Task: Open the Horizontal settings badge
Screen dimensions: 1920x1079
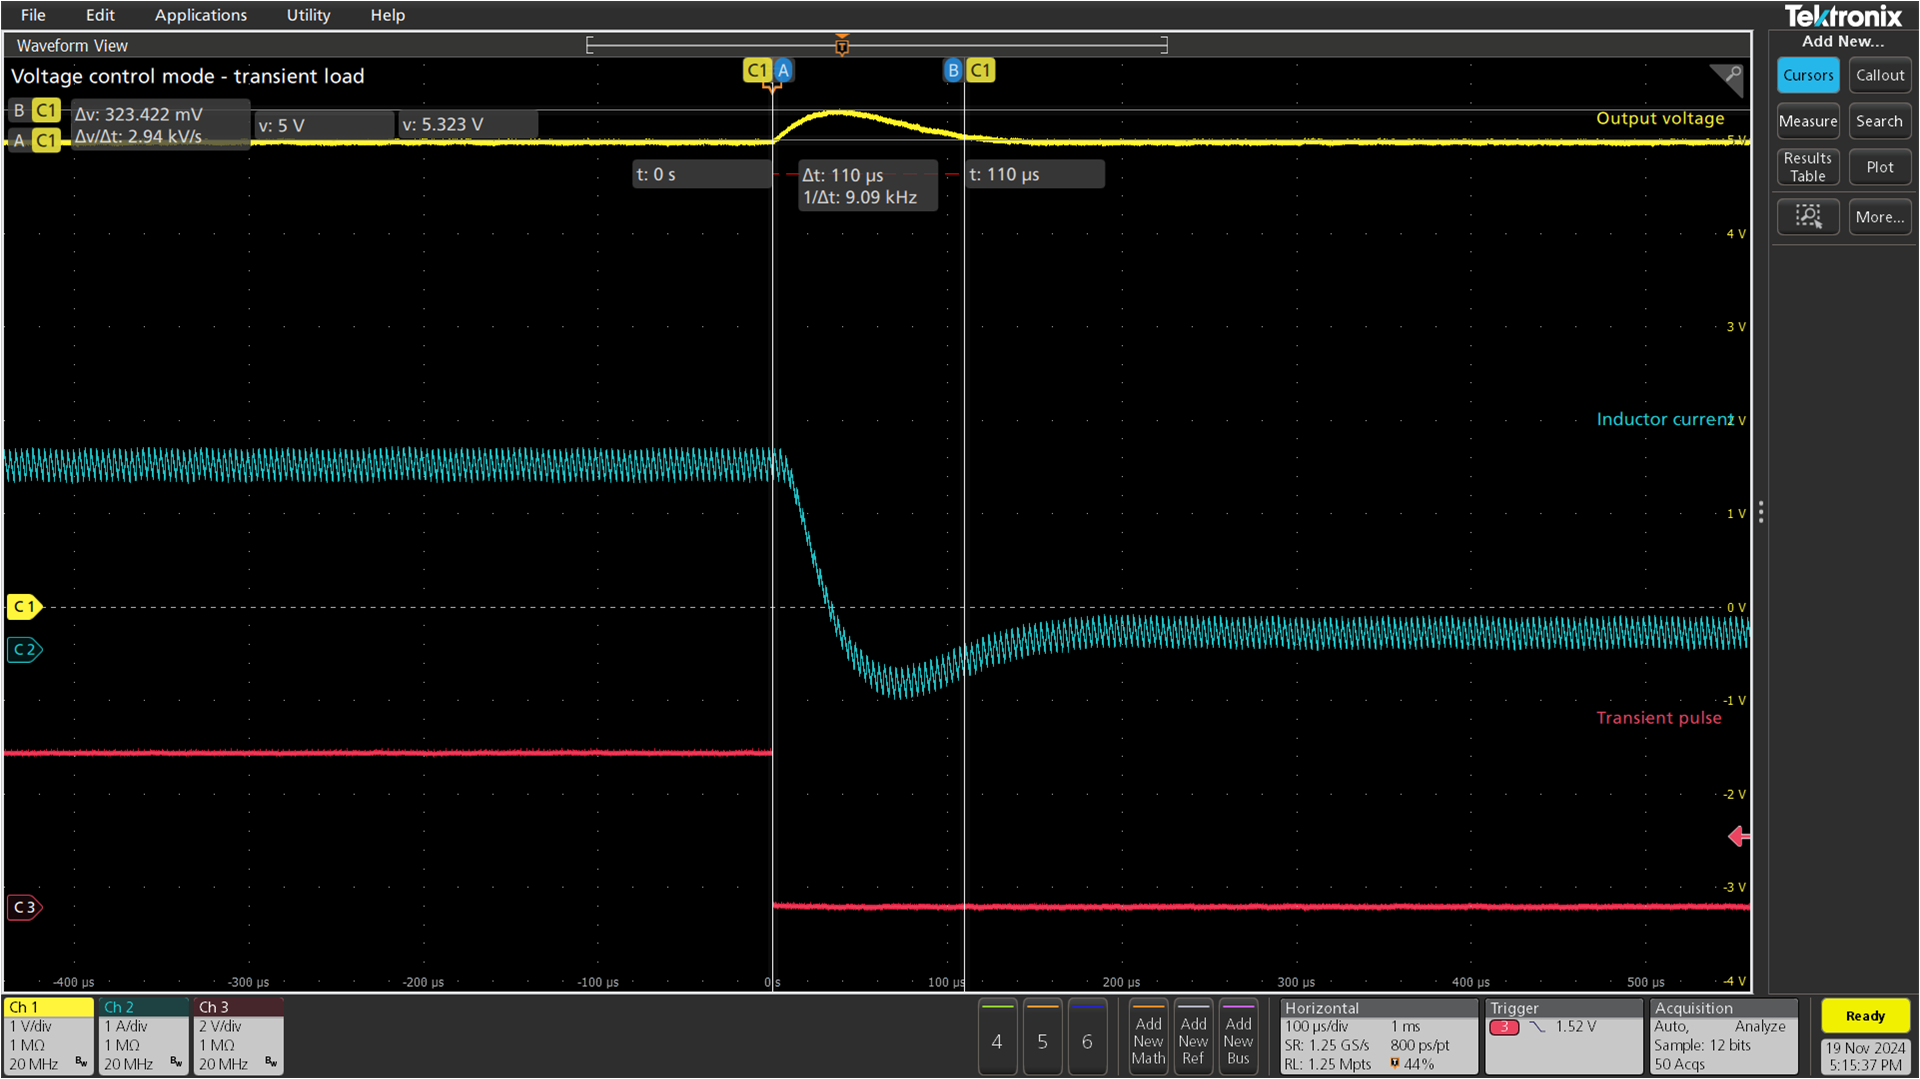Action: 1378,1036
